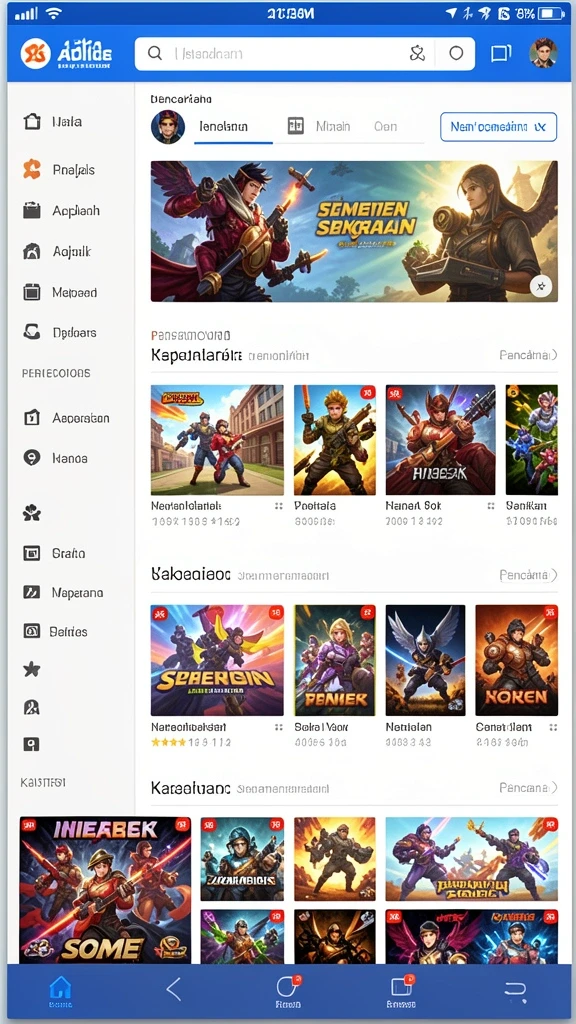Click the icon beside 'Dpdoars' in sidebar
576x1024 pixels.
tap(31, 332)
